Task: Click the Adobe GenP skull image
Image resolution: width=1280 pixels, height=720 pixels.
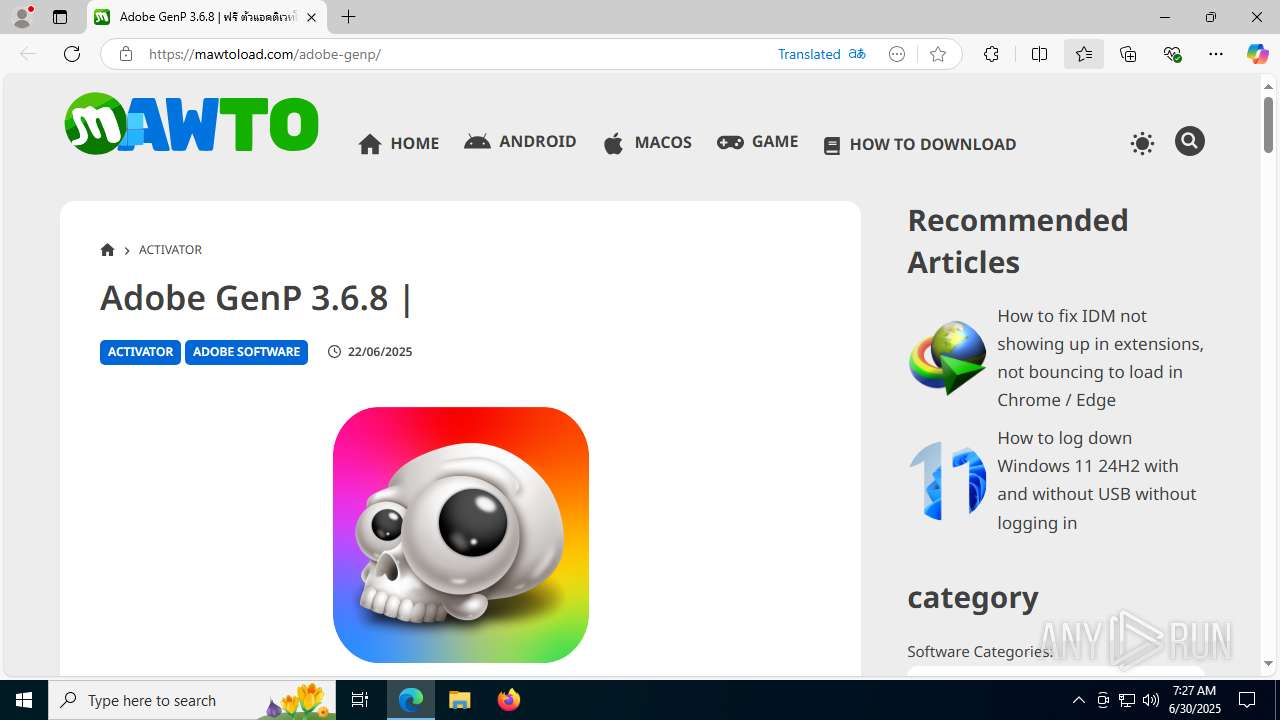Action: (461, 535)
